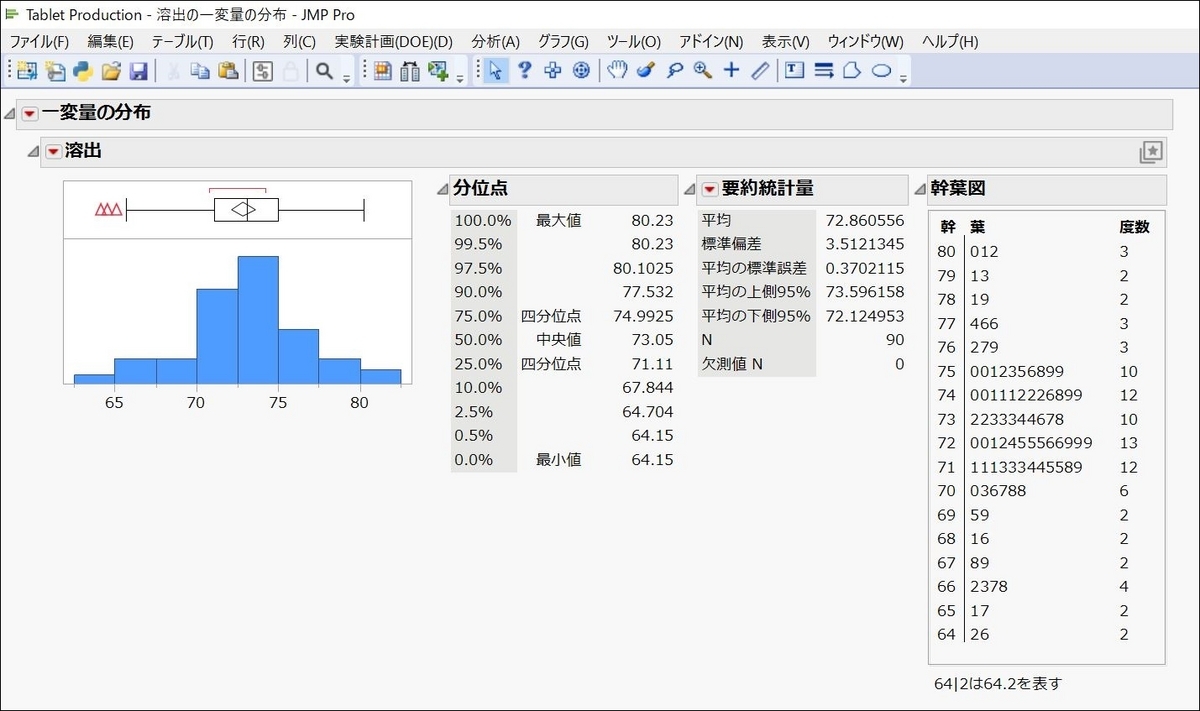Open the アドイン(N) menu

click(711, 42)
